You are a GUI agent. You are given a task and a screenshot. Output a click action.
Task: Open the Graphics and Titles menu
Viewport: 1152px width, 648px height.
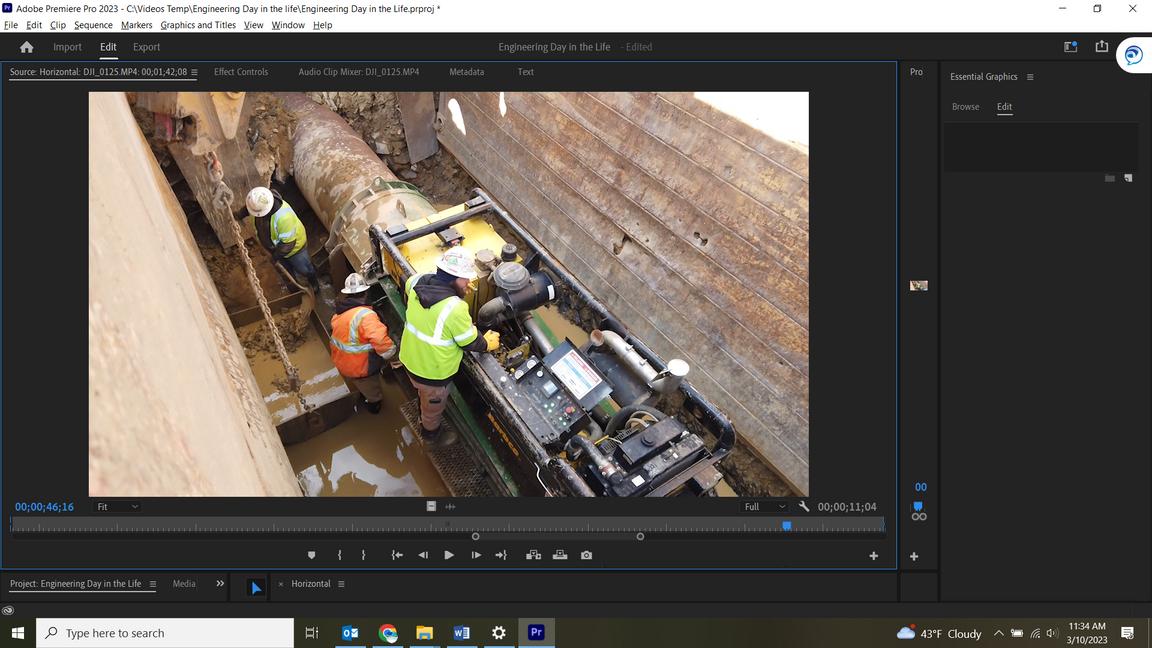tap(198, 25)
